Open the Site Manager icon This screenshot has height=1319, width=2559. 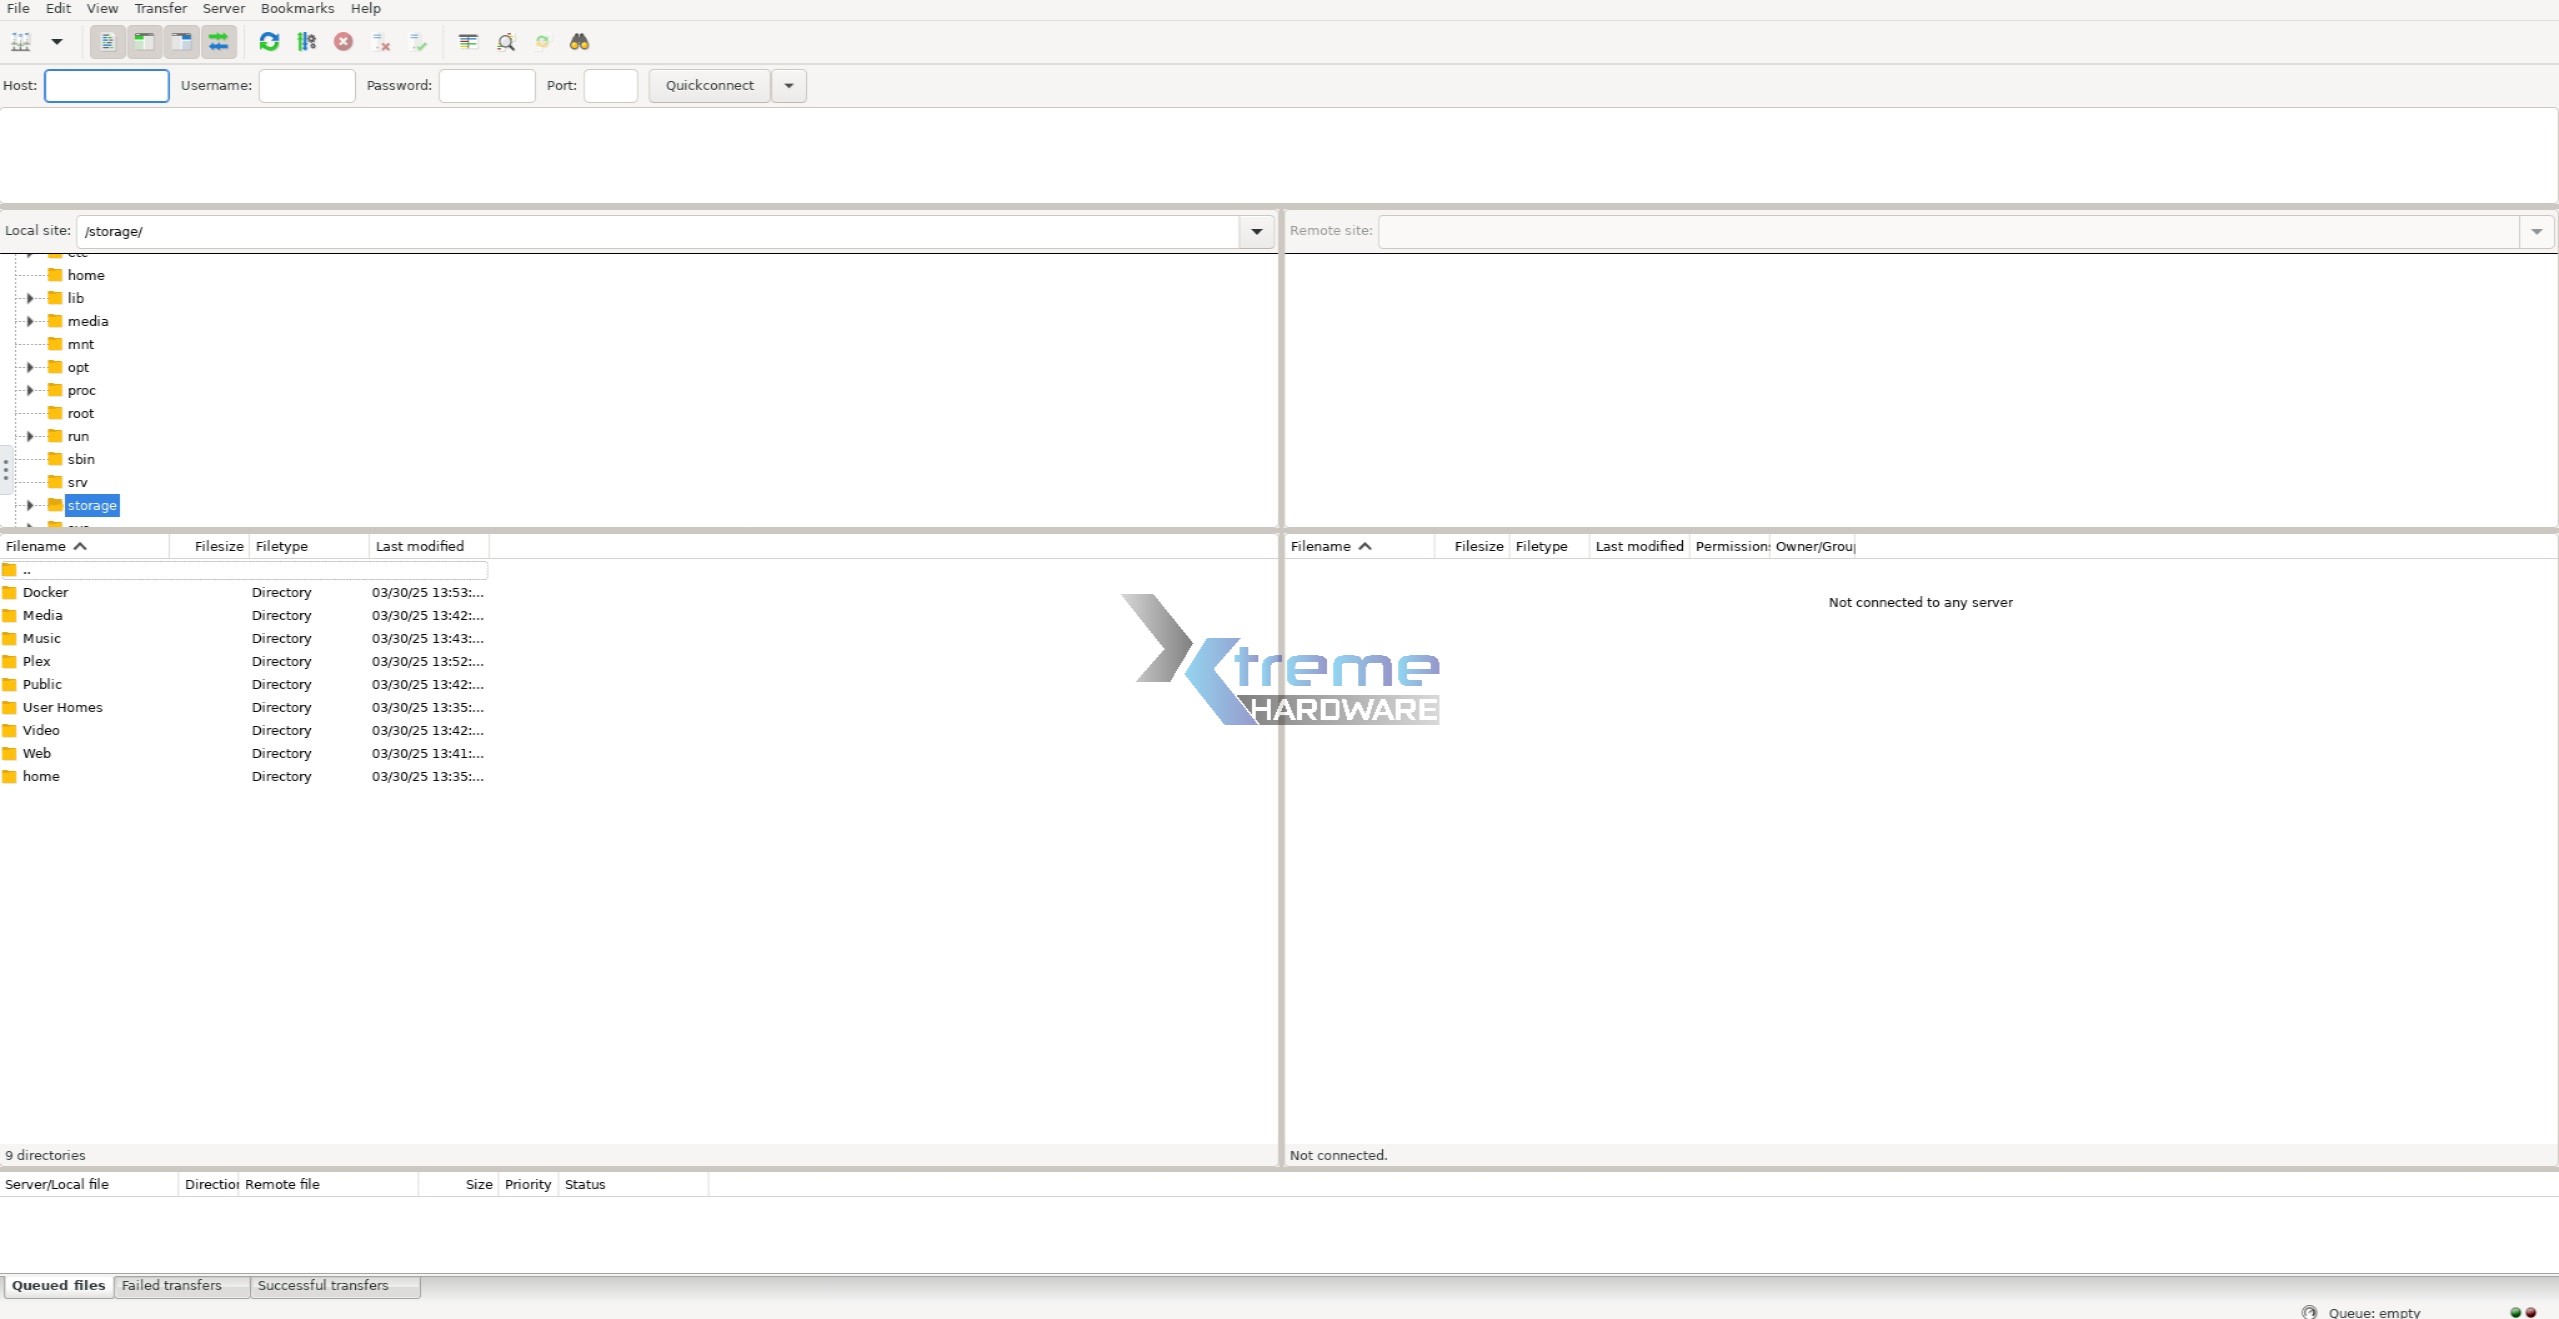pyautogui.click(x=21, y=42)
